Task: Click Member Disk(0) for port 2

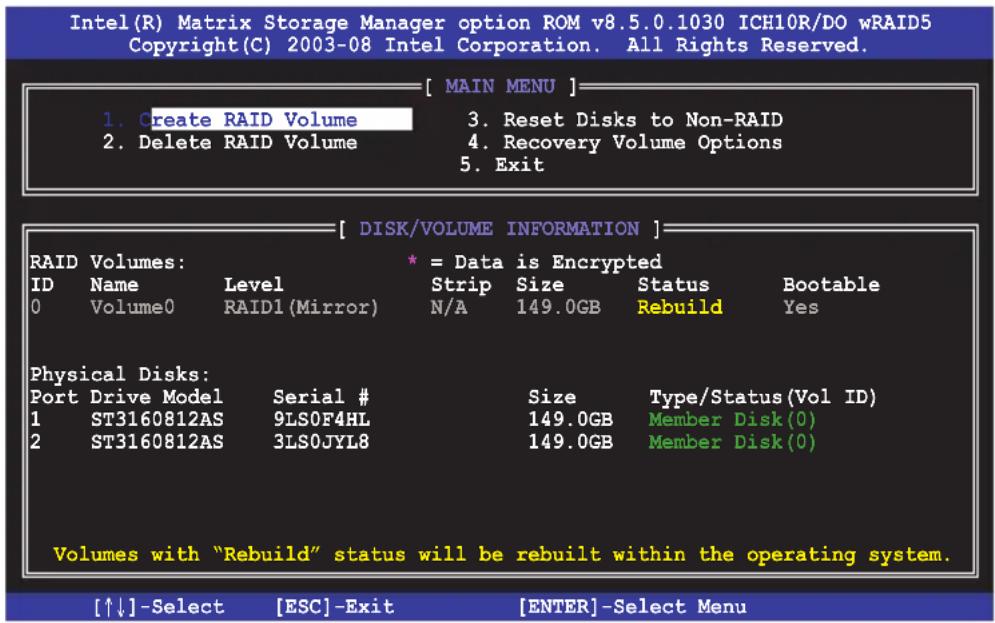Action: (732, 442)
